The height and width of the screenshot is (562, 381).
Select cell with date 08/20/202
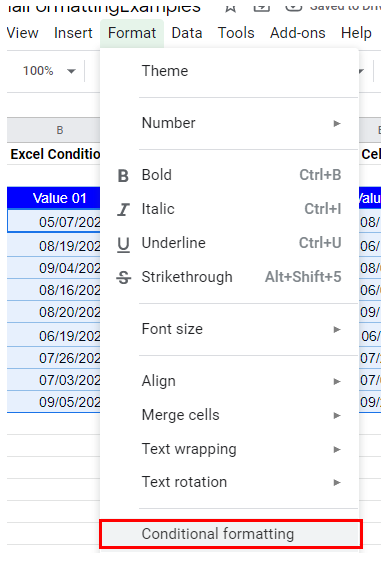pos(53,312)
